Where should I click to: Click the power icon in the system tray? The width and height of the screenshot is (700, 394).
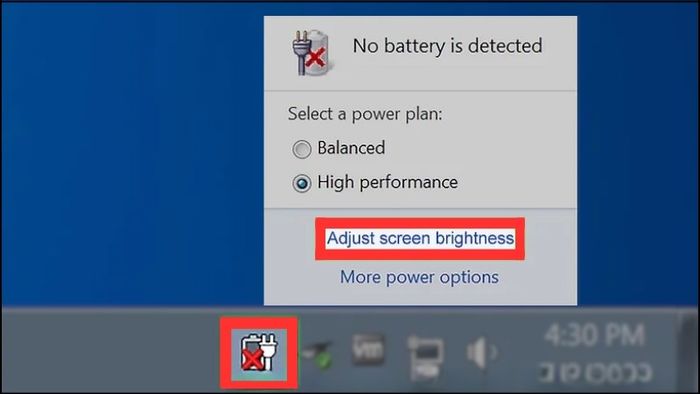click(259, 353)
